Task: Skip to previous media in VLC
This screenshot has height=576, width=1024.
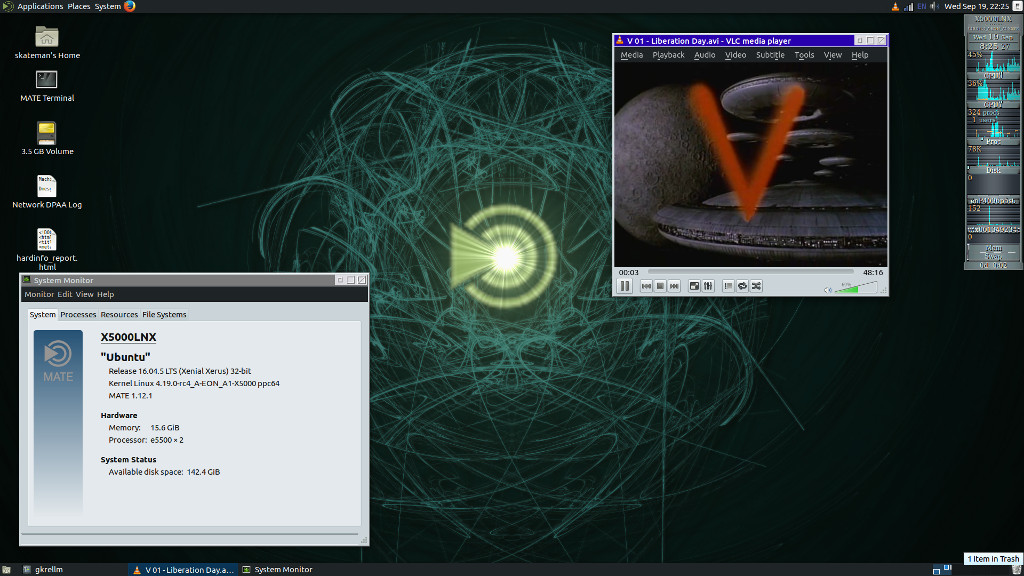Action: coord(646,286)
